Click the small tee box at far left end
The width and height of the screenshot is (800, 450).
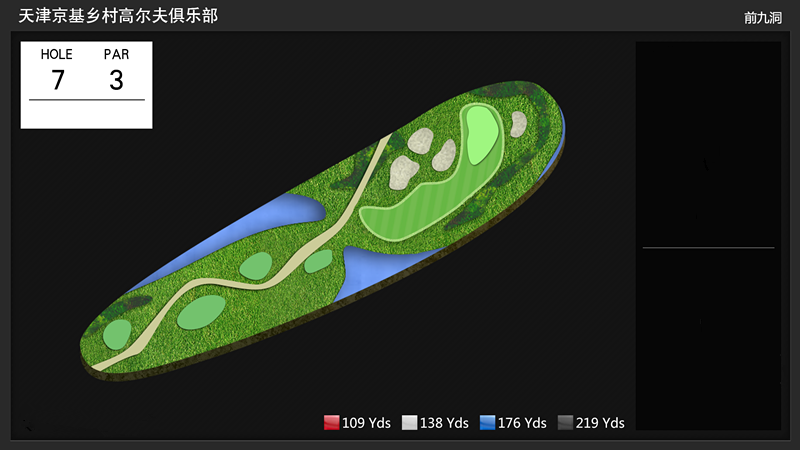click(x=117, y=334)
